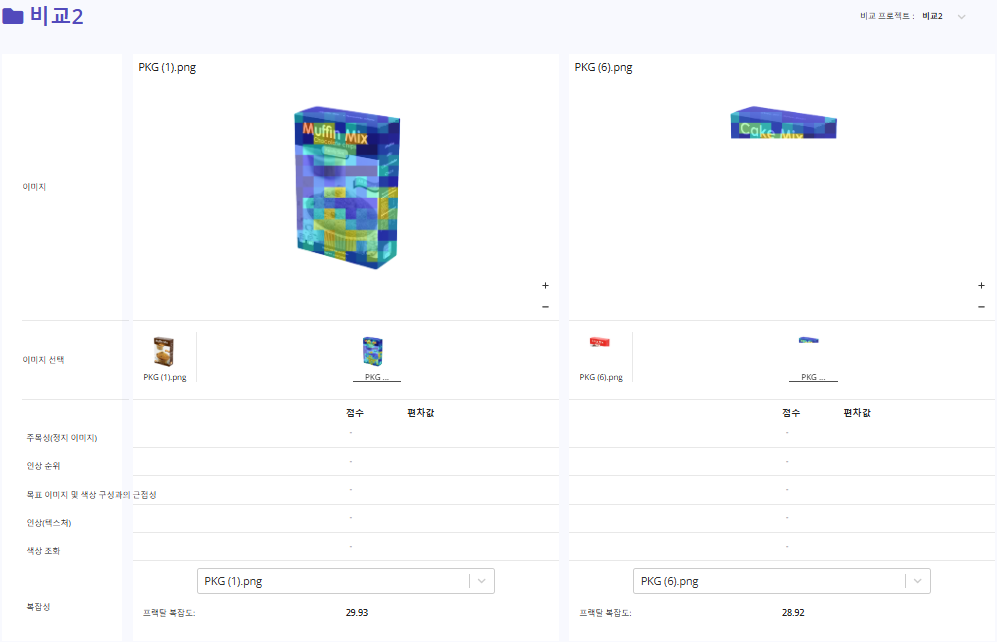Screen dimensions: 997x642
Task: Click the 이미지 row label
Action: pos(34,187)
